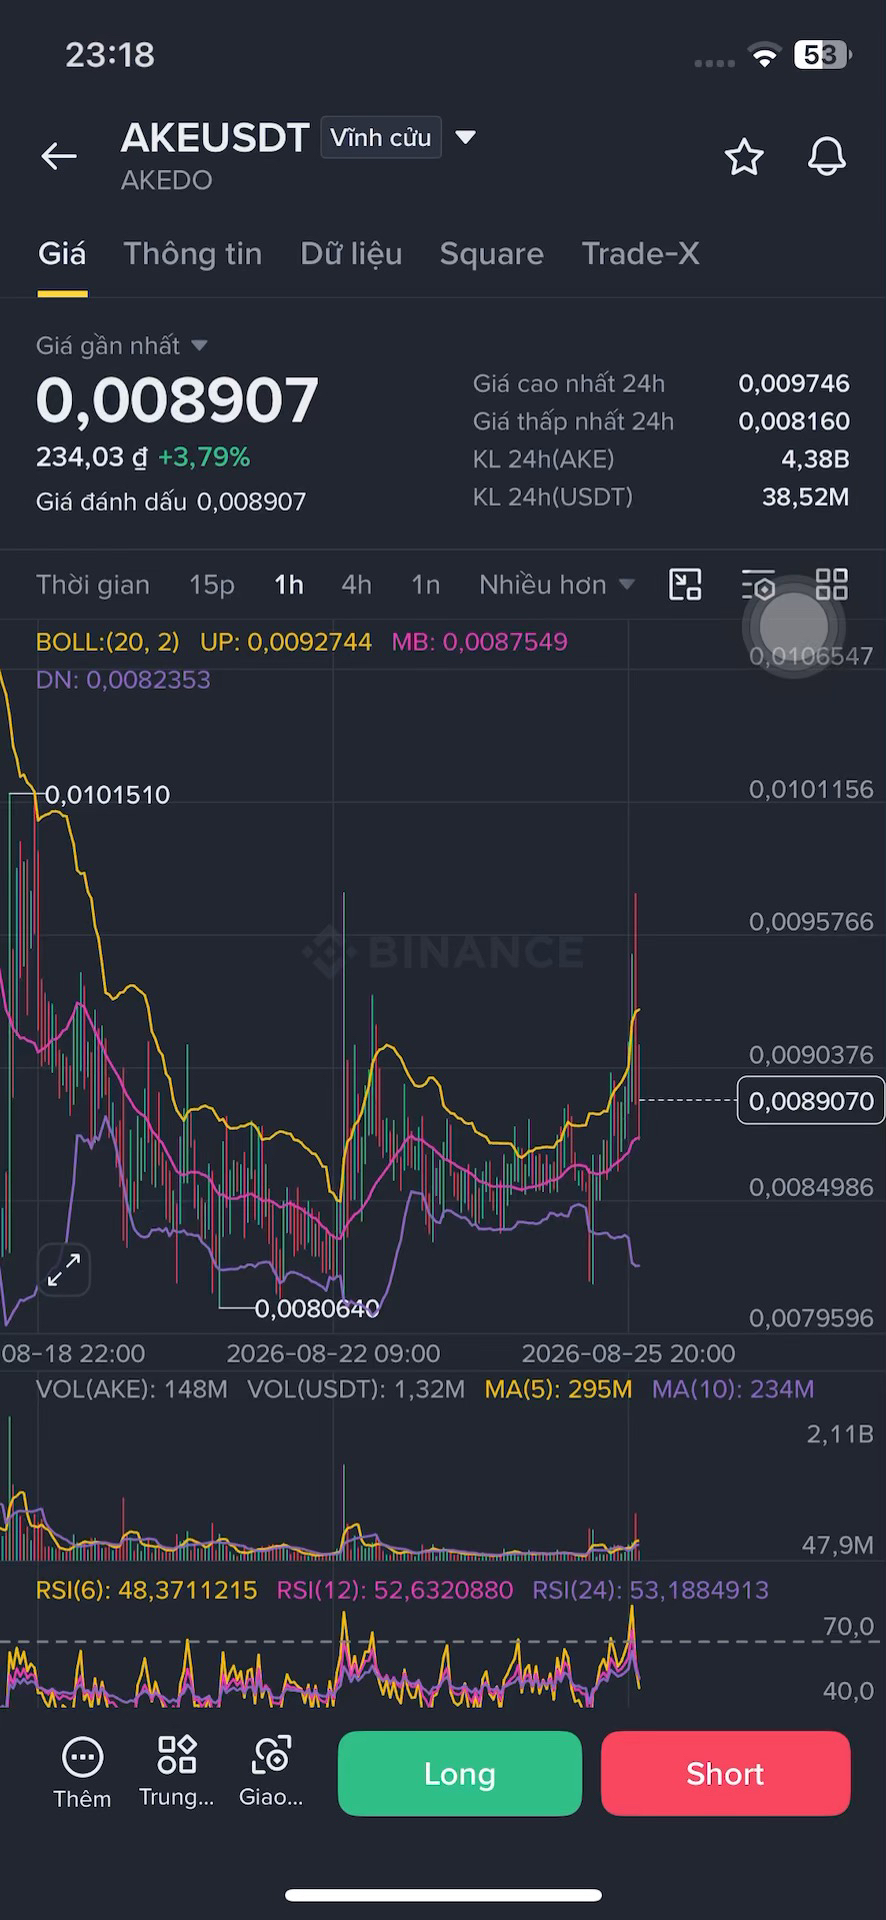This screenshot has height=1920, width=886.
Task: Tap the green Long button
Action: pos(460,1773)
